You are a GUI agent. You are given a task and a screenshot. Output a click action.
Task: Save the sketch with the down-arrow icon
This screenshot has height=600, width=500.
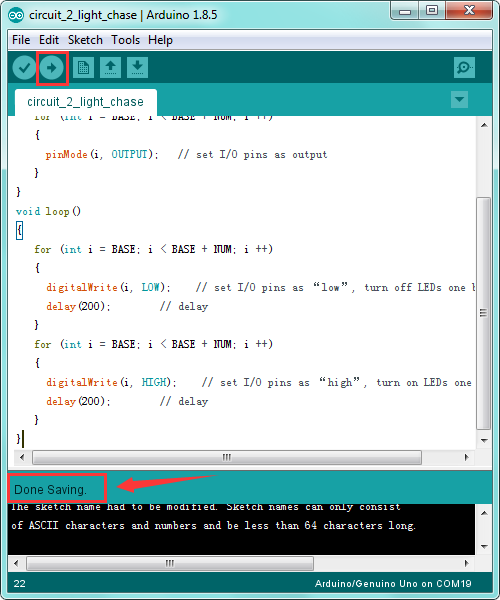[137, 68]
